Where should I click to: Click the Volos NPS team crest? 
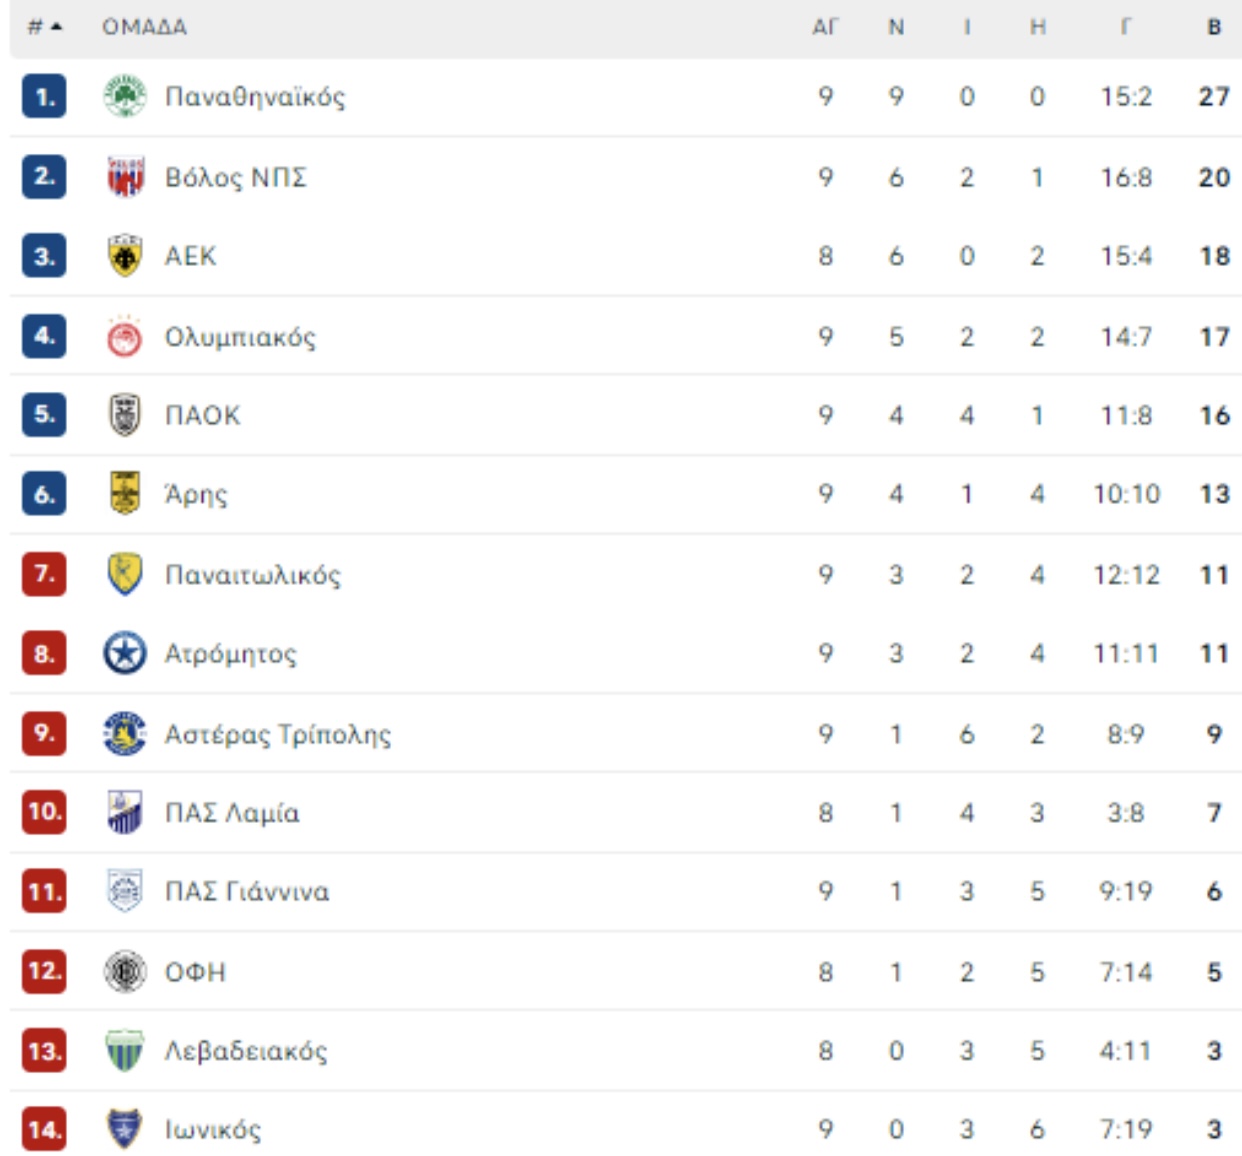(125, 177)
